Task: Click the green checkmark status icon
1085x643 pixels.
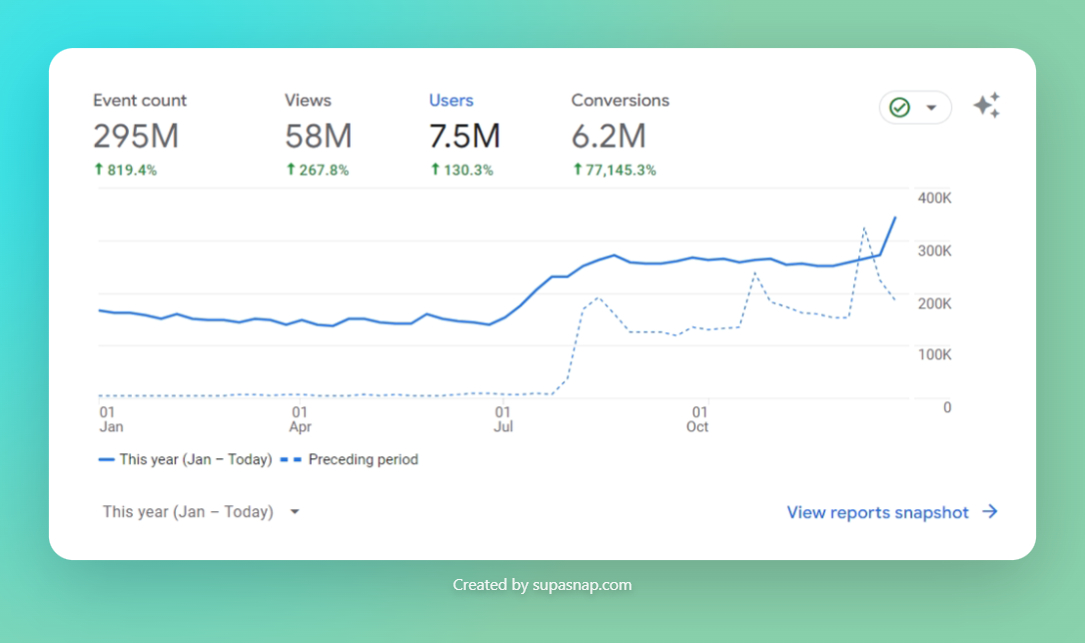Action: (x=899, y=107)
